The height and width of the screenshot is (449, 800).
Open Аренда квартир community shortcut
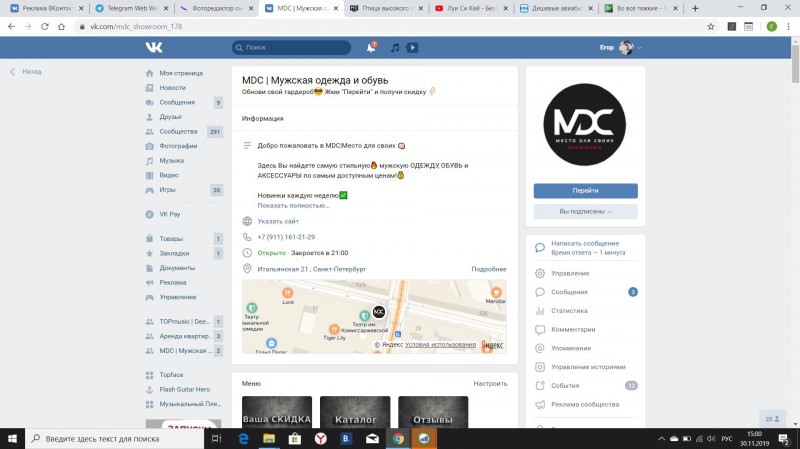point(184,336)
